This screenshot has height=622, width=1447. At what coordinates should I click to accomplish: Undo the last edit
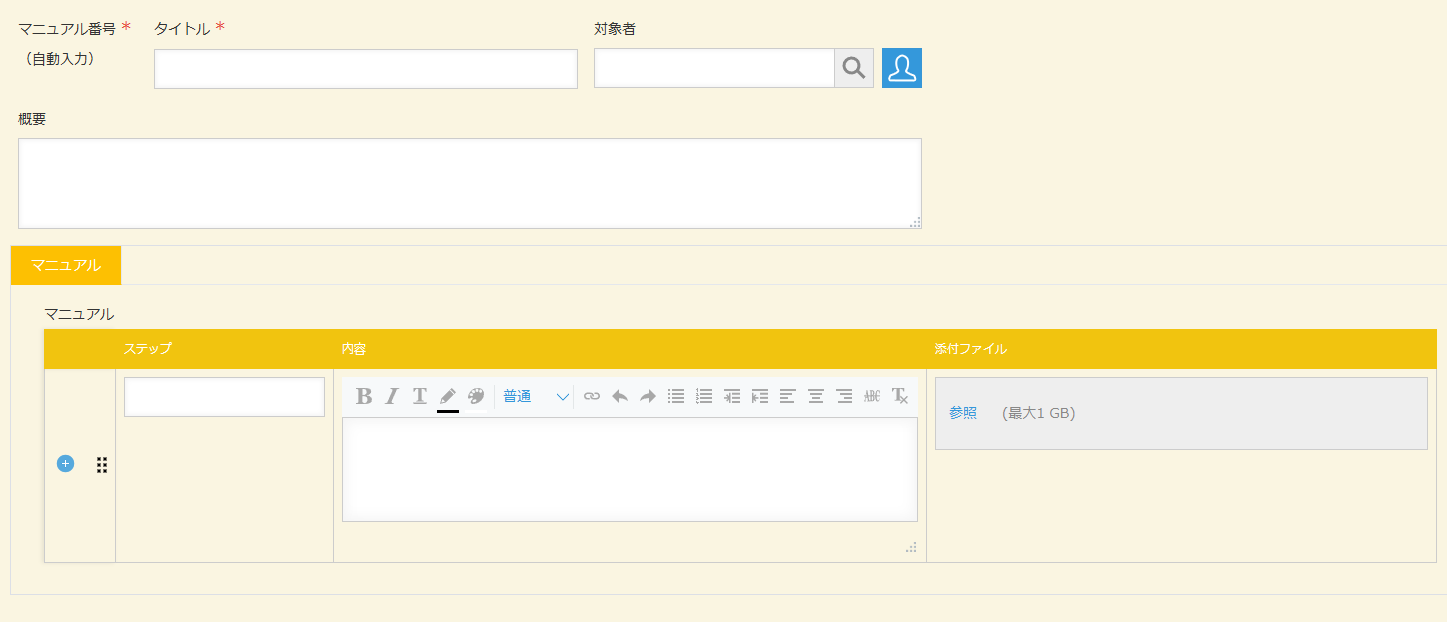620,396
